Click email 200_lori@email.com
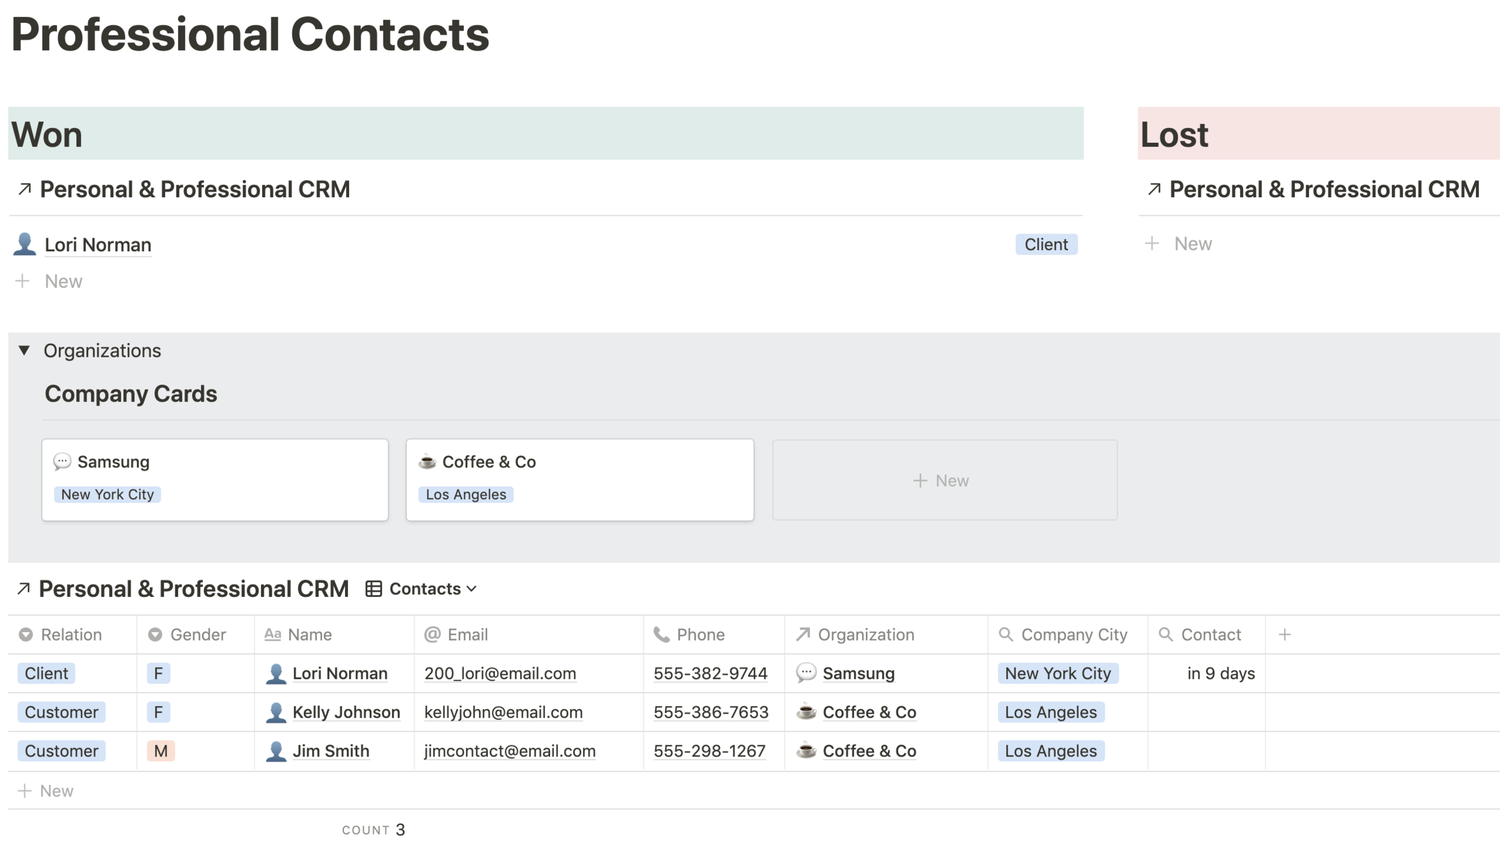Screen dimensions: 1500x853 pos(500,674)
